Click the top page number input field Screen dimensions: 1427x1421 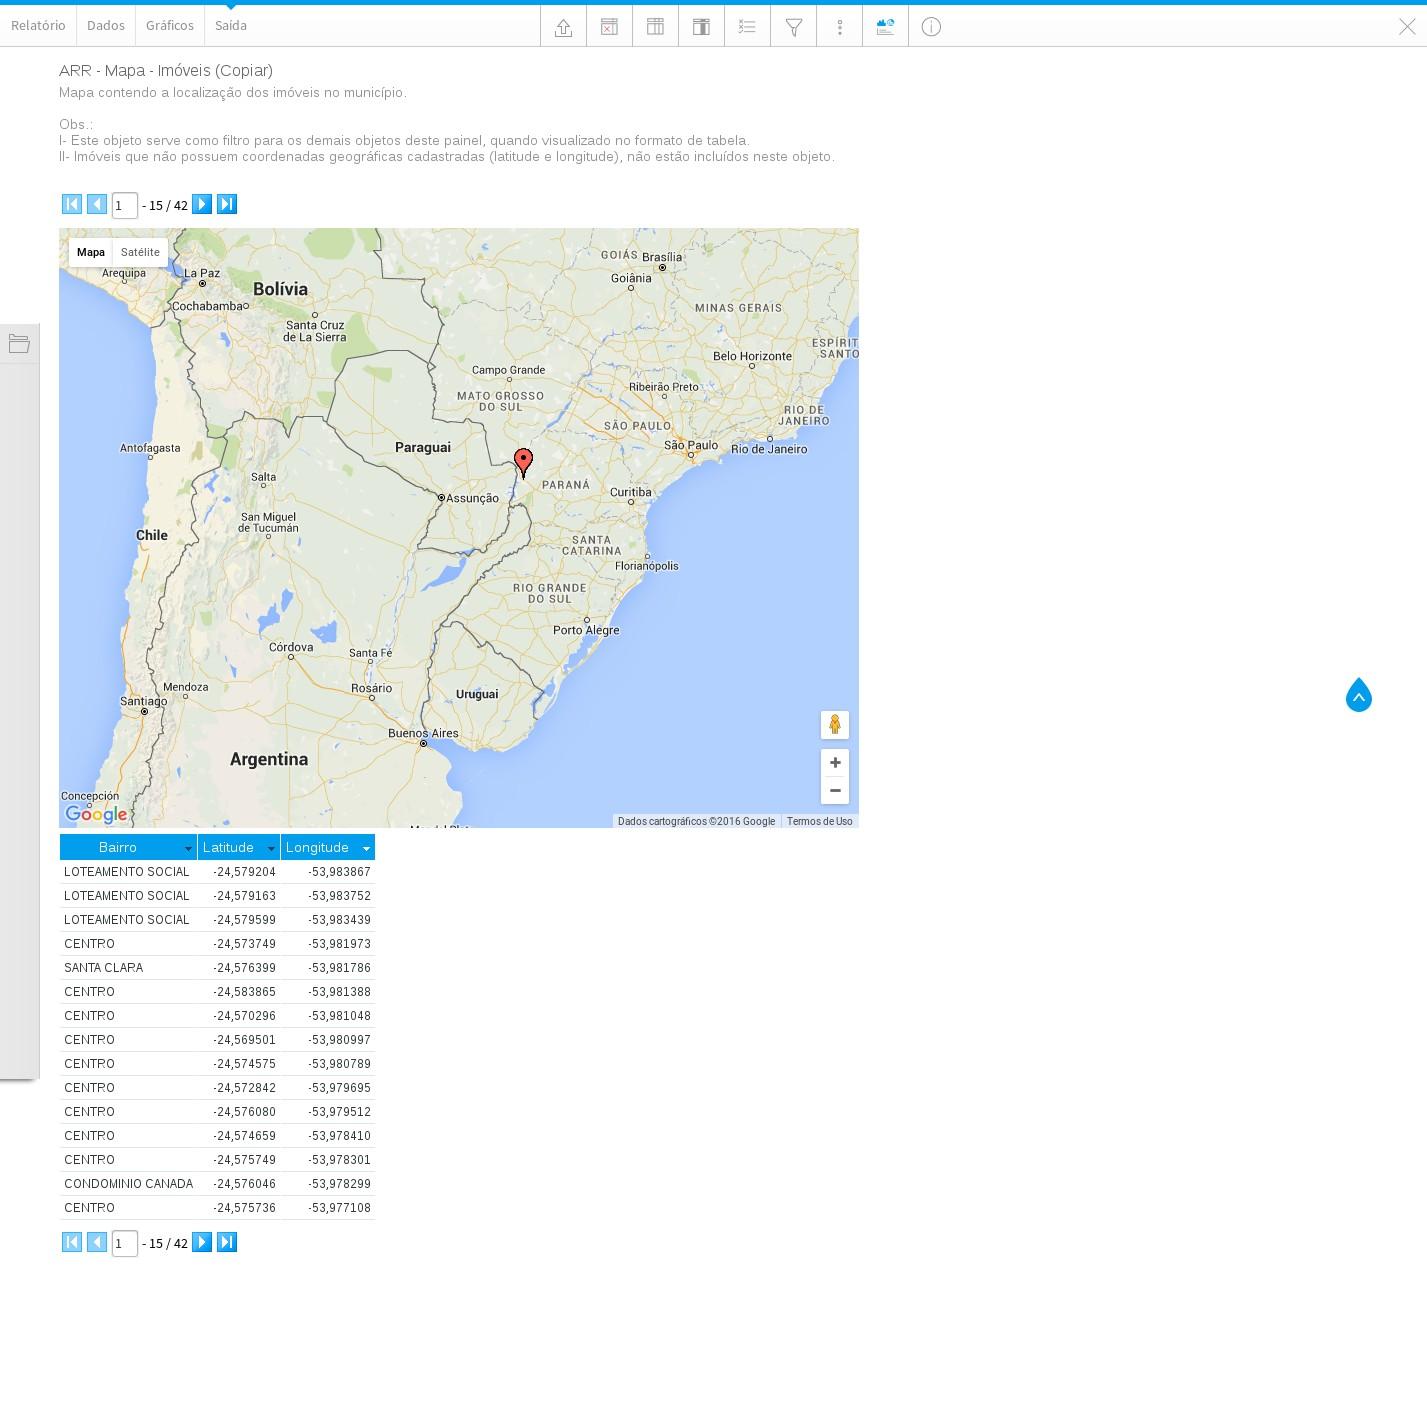coord(124,206)
